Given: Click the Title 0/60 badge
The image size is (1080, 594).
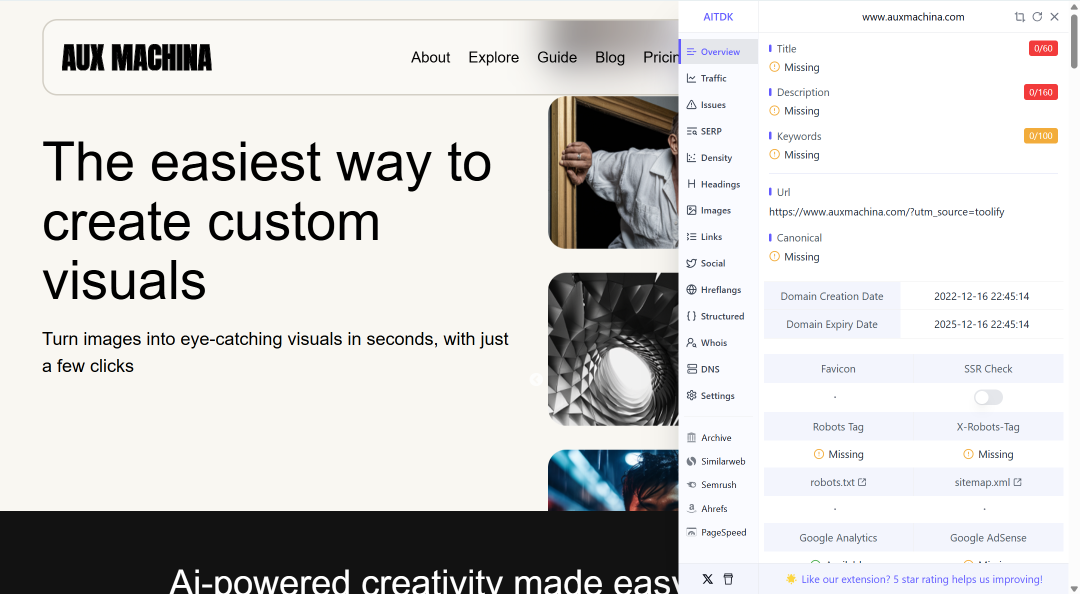Looking at the screenshot, I should coord(1043,48).
